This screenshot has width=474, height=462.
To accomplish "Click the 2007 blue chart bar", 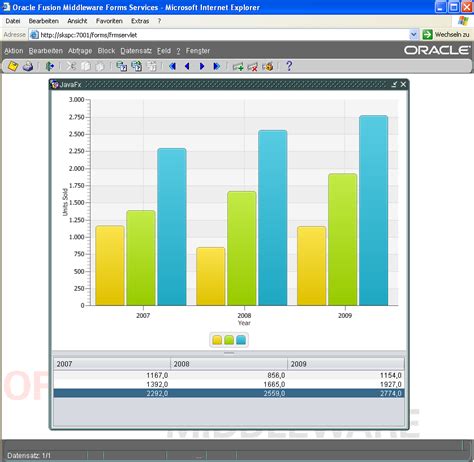I will point(172,227).
